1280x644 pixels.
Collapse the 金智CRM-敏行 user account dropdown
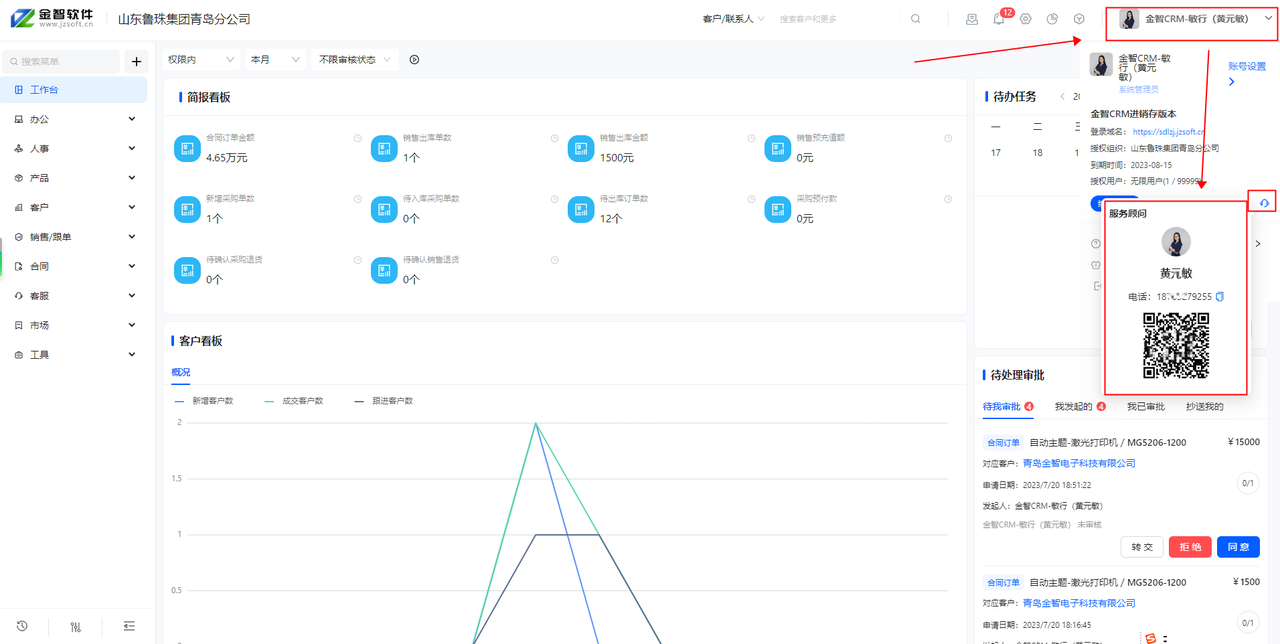(x=1268, y=19)
